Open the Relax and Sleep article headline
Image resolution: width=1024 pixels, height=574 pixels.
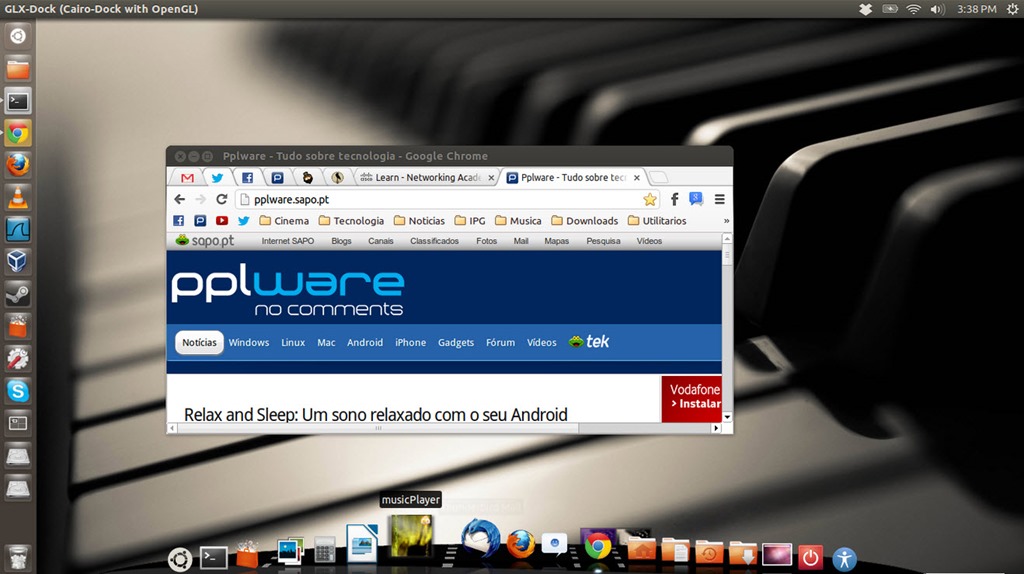[x=376, y=415]
